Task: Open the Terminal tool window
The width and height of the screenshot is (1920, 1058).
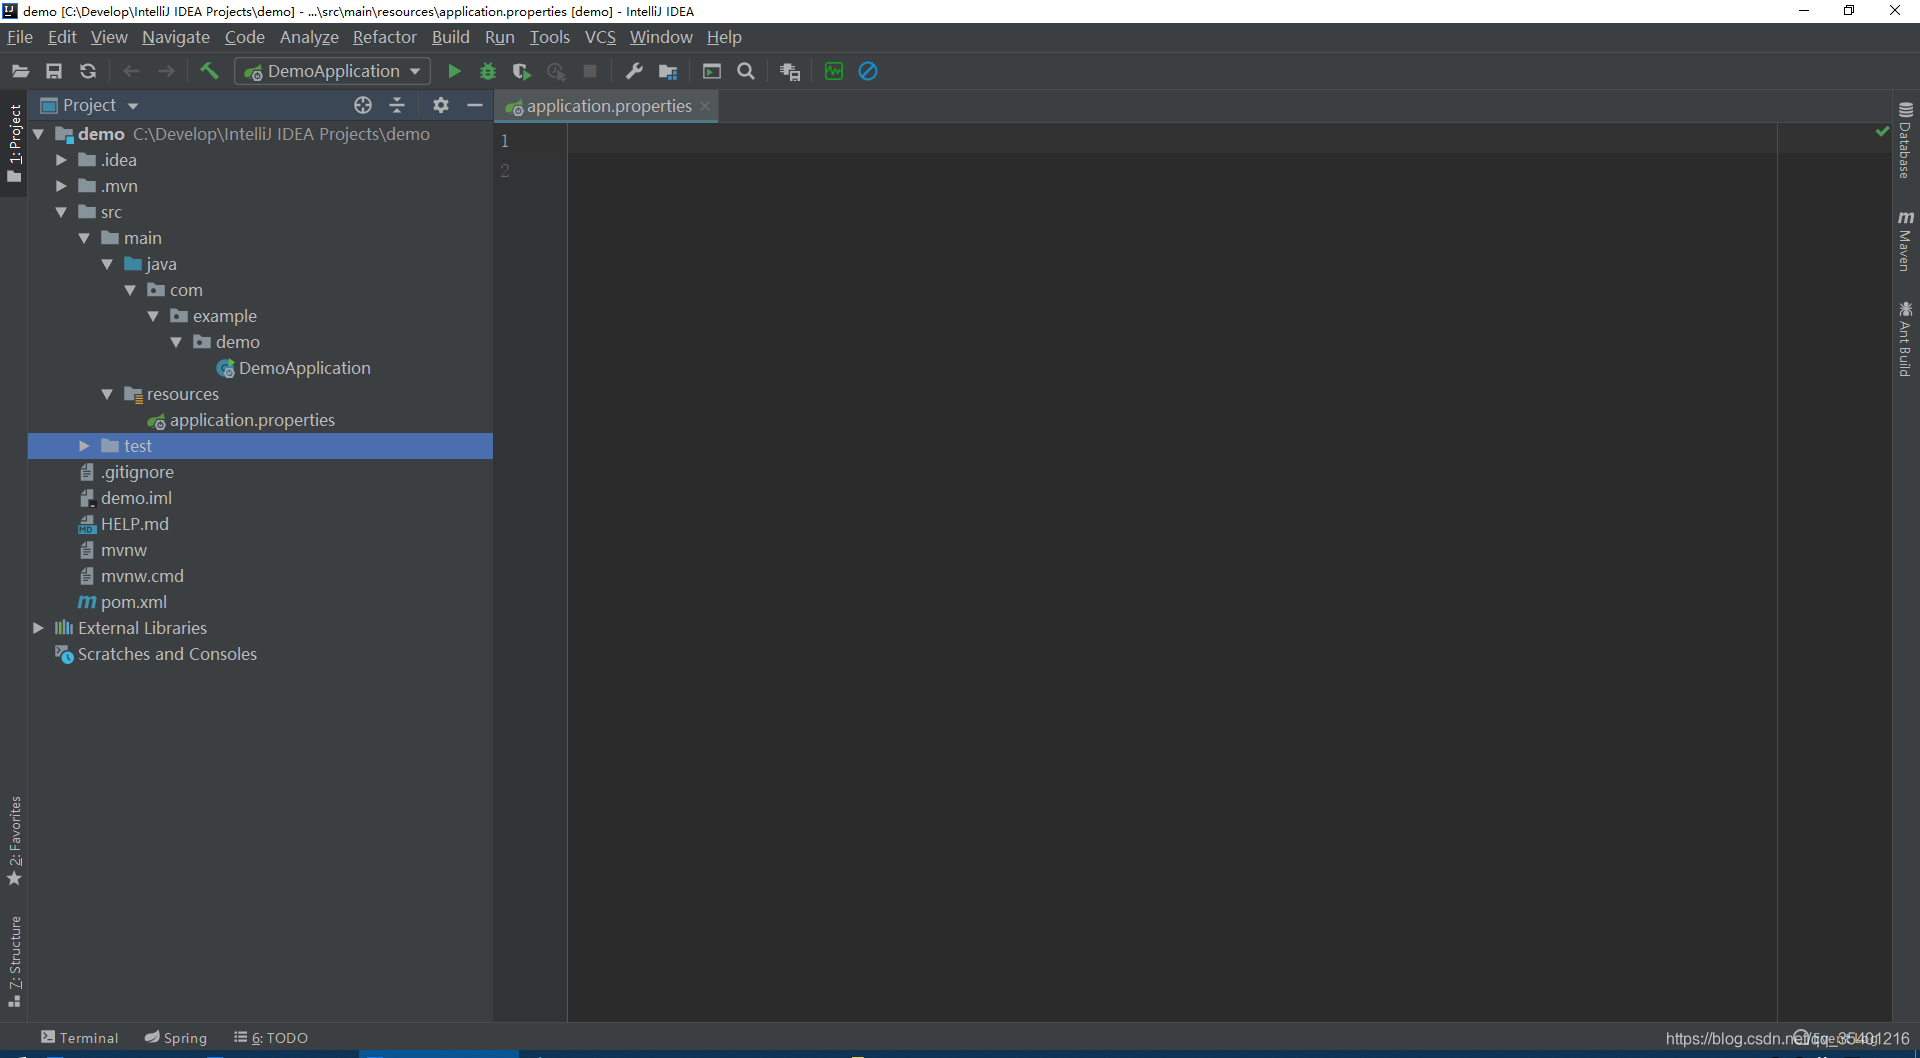Action: point(79,1038)
